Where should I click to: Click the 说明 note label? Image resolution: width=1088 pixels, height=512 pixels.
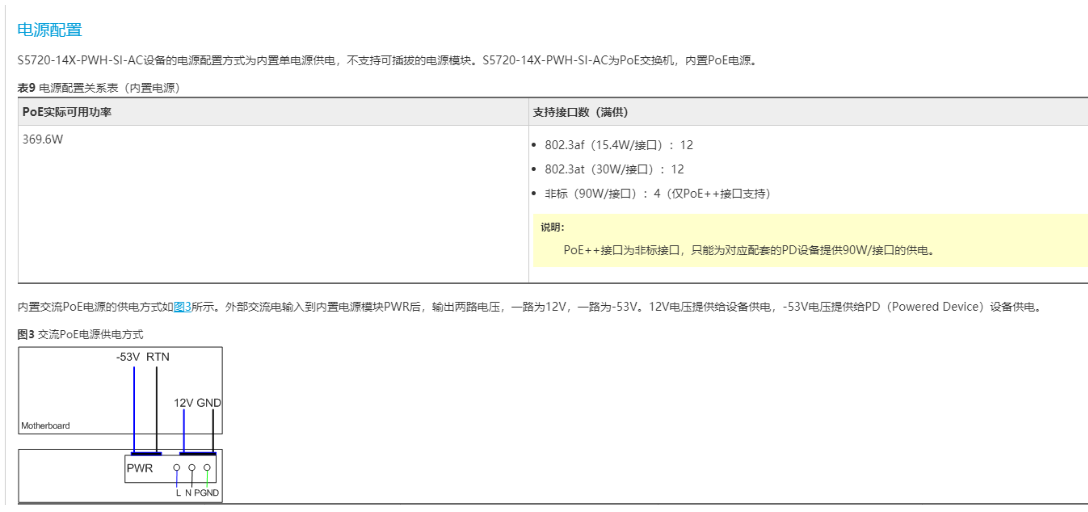click(552, 227)
